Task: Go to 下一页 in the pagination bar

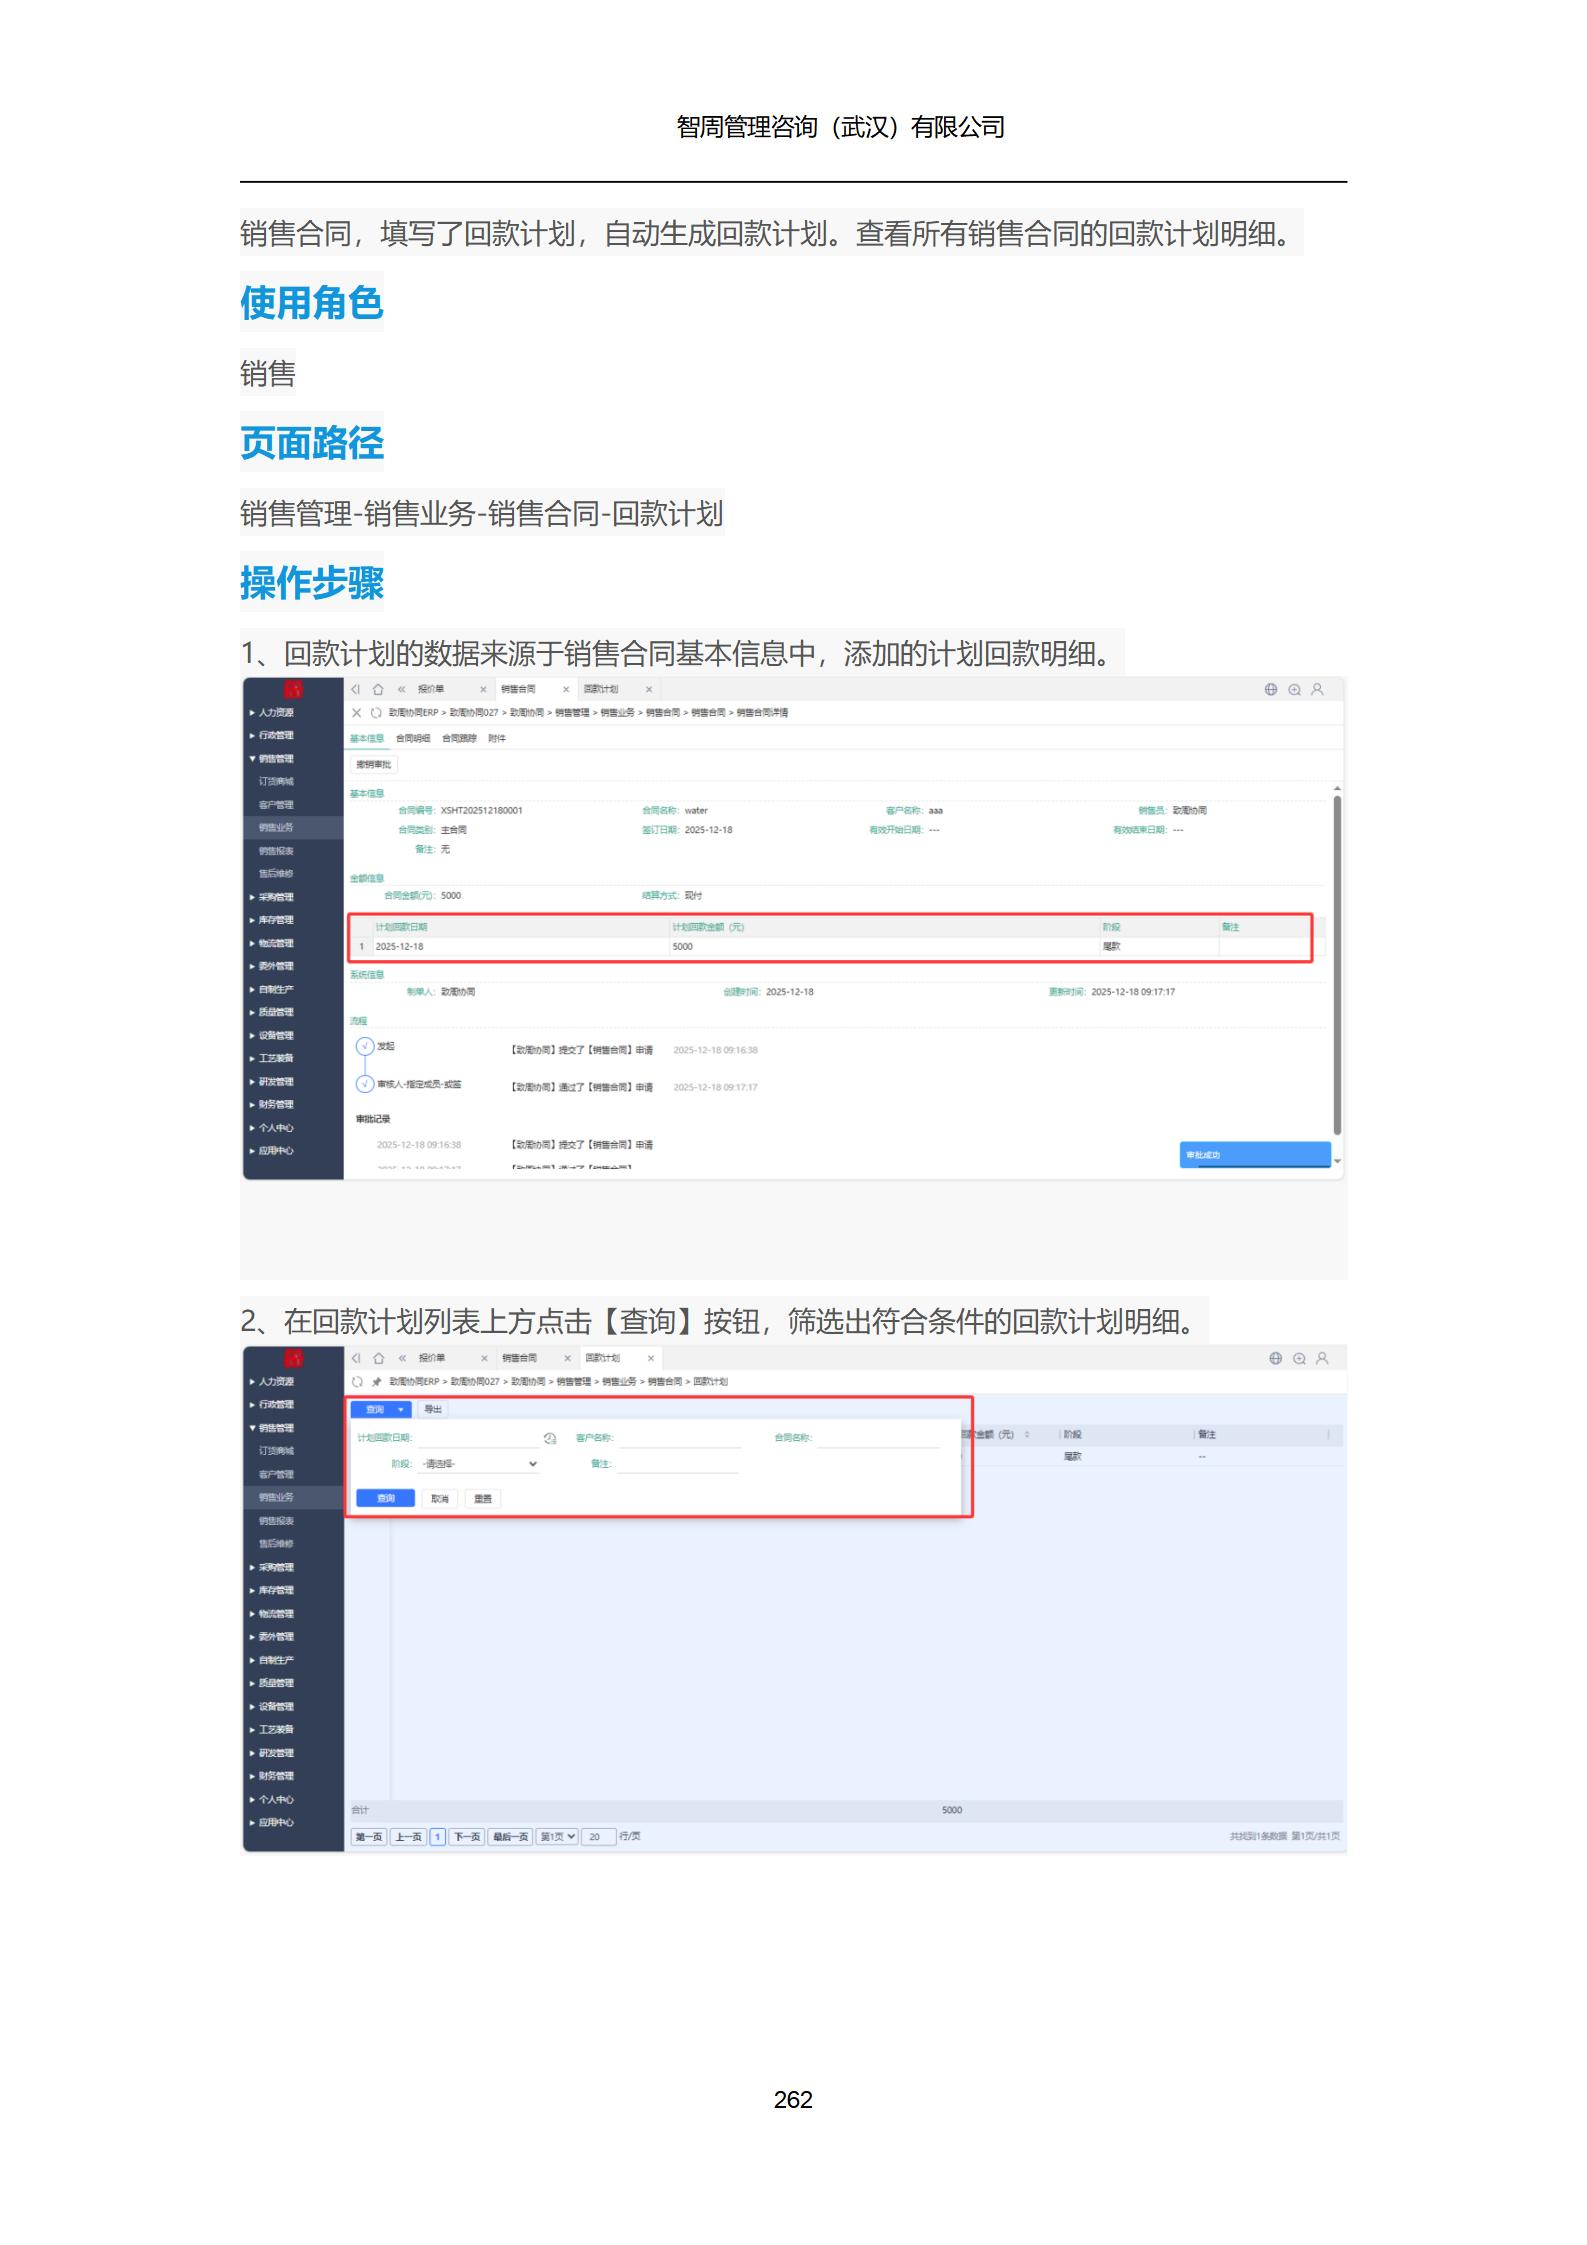Action: 467,1837
